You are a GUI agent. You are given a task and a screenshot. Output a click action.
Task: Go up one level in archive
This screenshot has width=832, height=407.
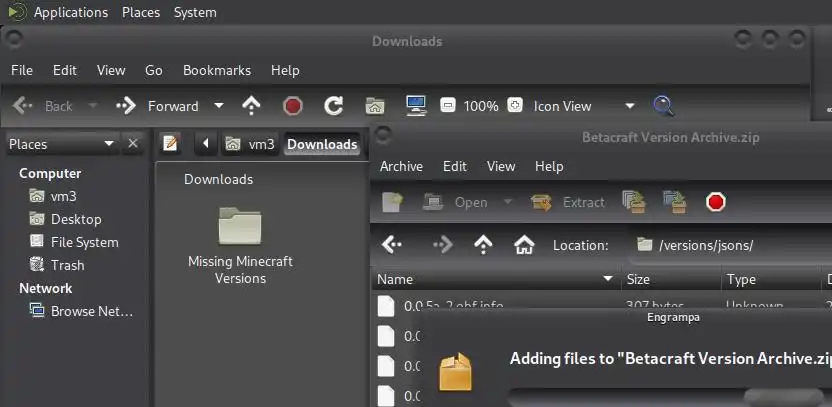pos(483,245)
